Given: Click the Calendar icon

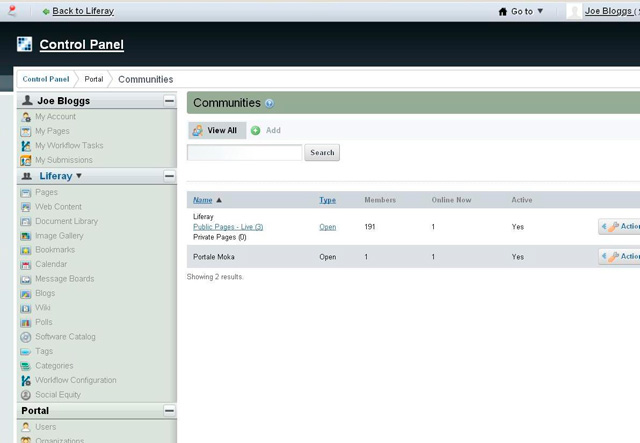Looking at the screenshot, I should pyautogui.click(x=26, y=265).
